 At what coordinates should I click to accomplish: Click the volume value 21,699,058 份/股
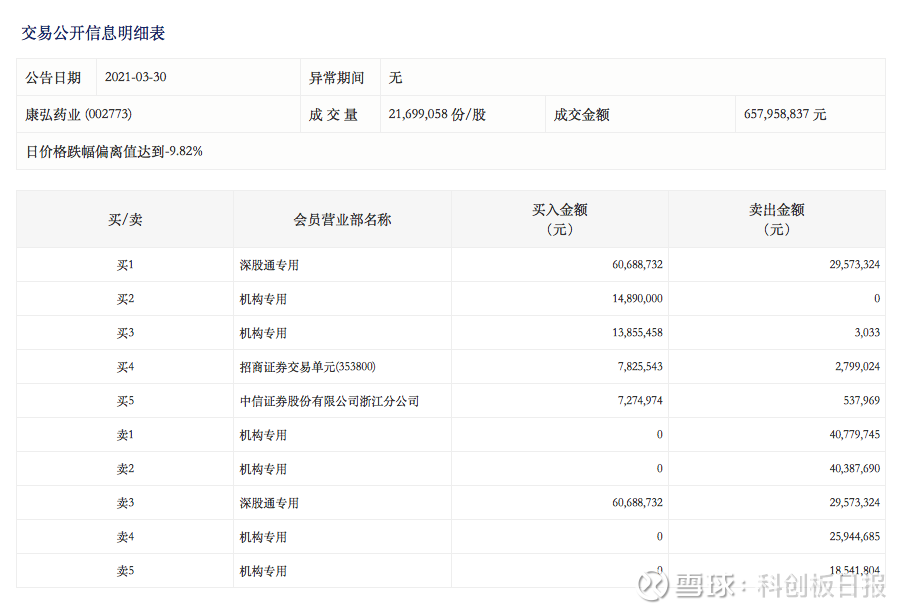pos(437,115)
